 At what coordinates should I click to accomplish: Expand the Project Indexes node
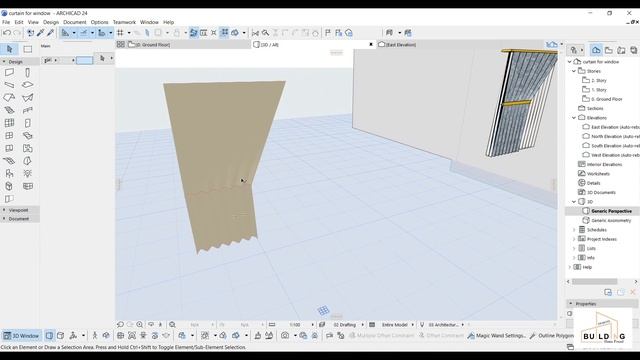click(x=574, y=239)
